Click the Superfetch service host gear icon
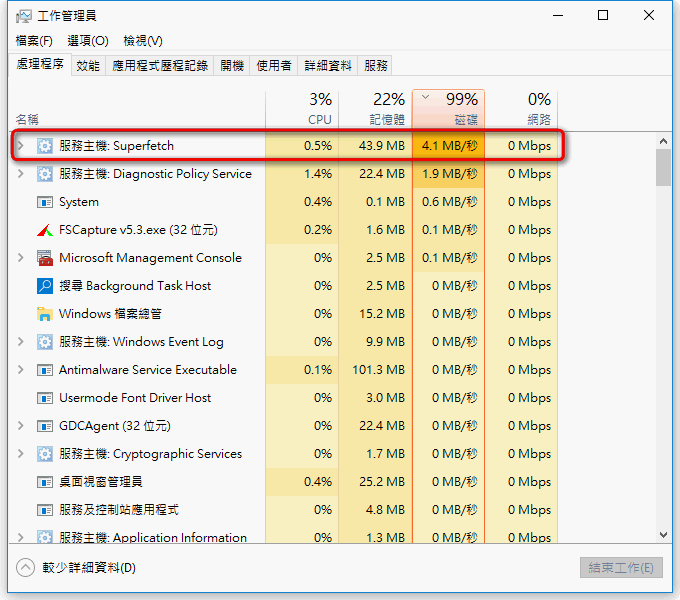Screen dimensions: 680x600 pyautogui.click(x=45, y=146)
